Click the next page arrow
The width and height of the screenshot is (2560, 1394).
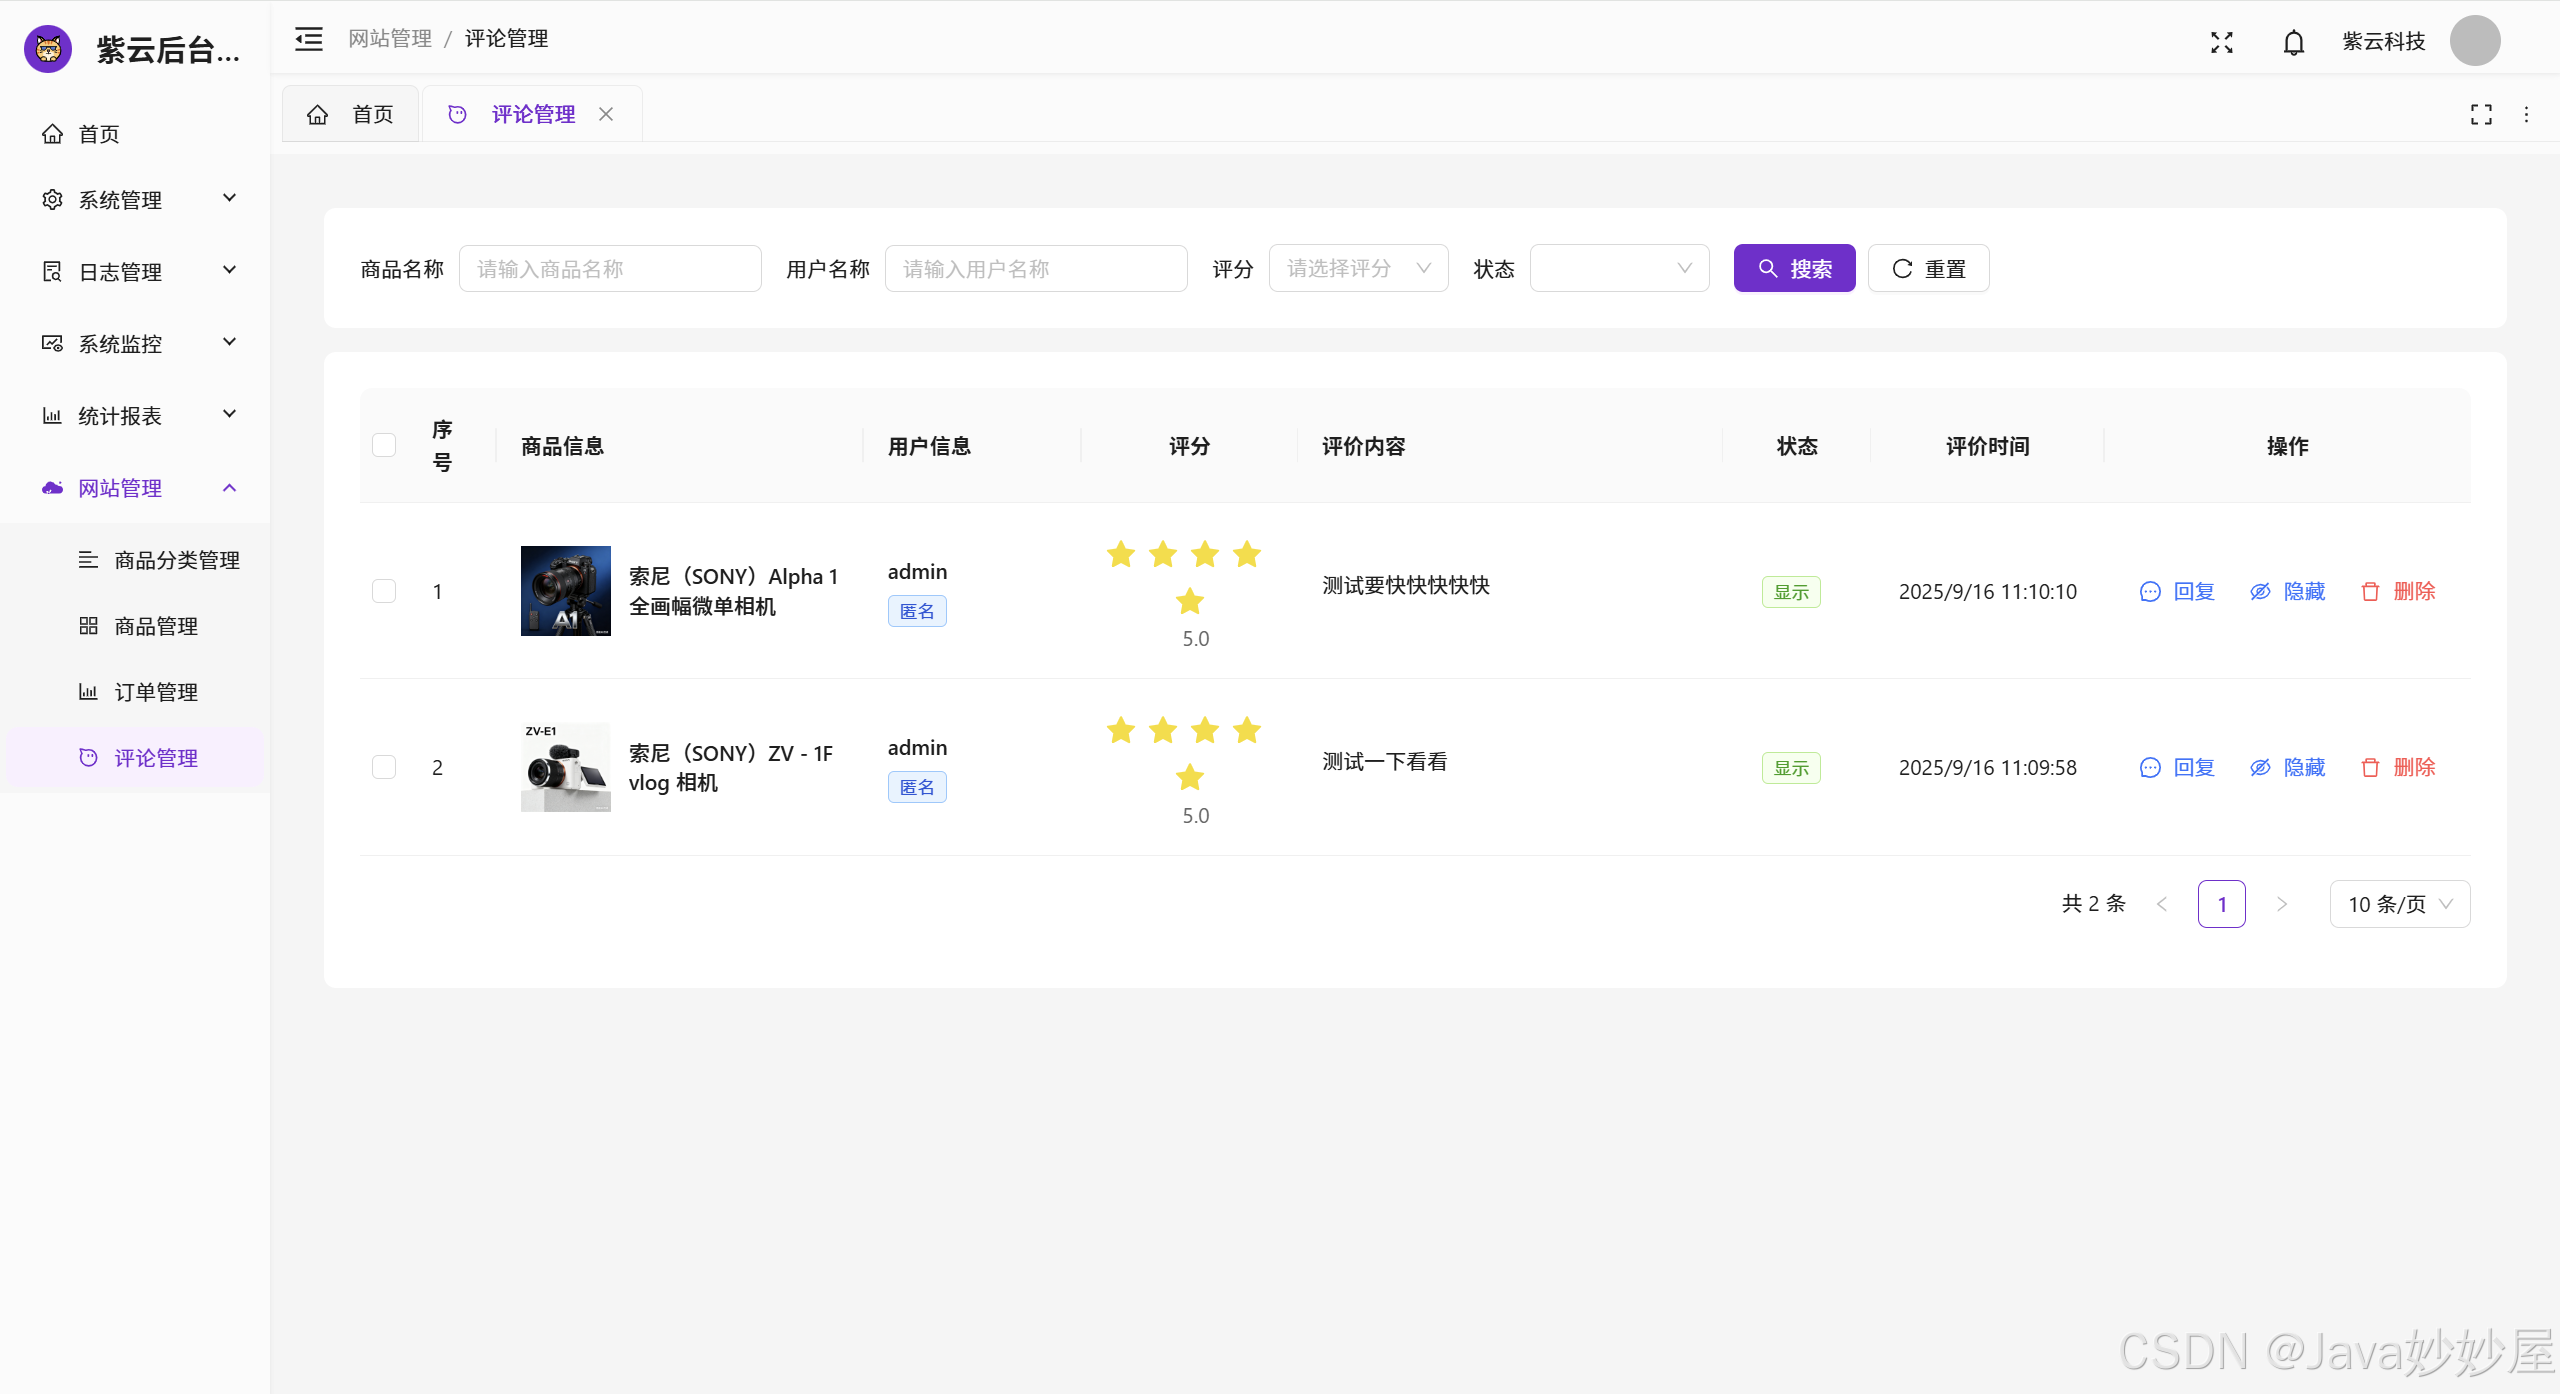2282,904
